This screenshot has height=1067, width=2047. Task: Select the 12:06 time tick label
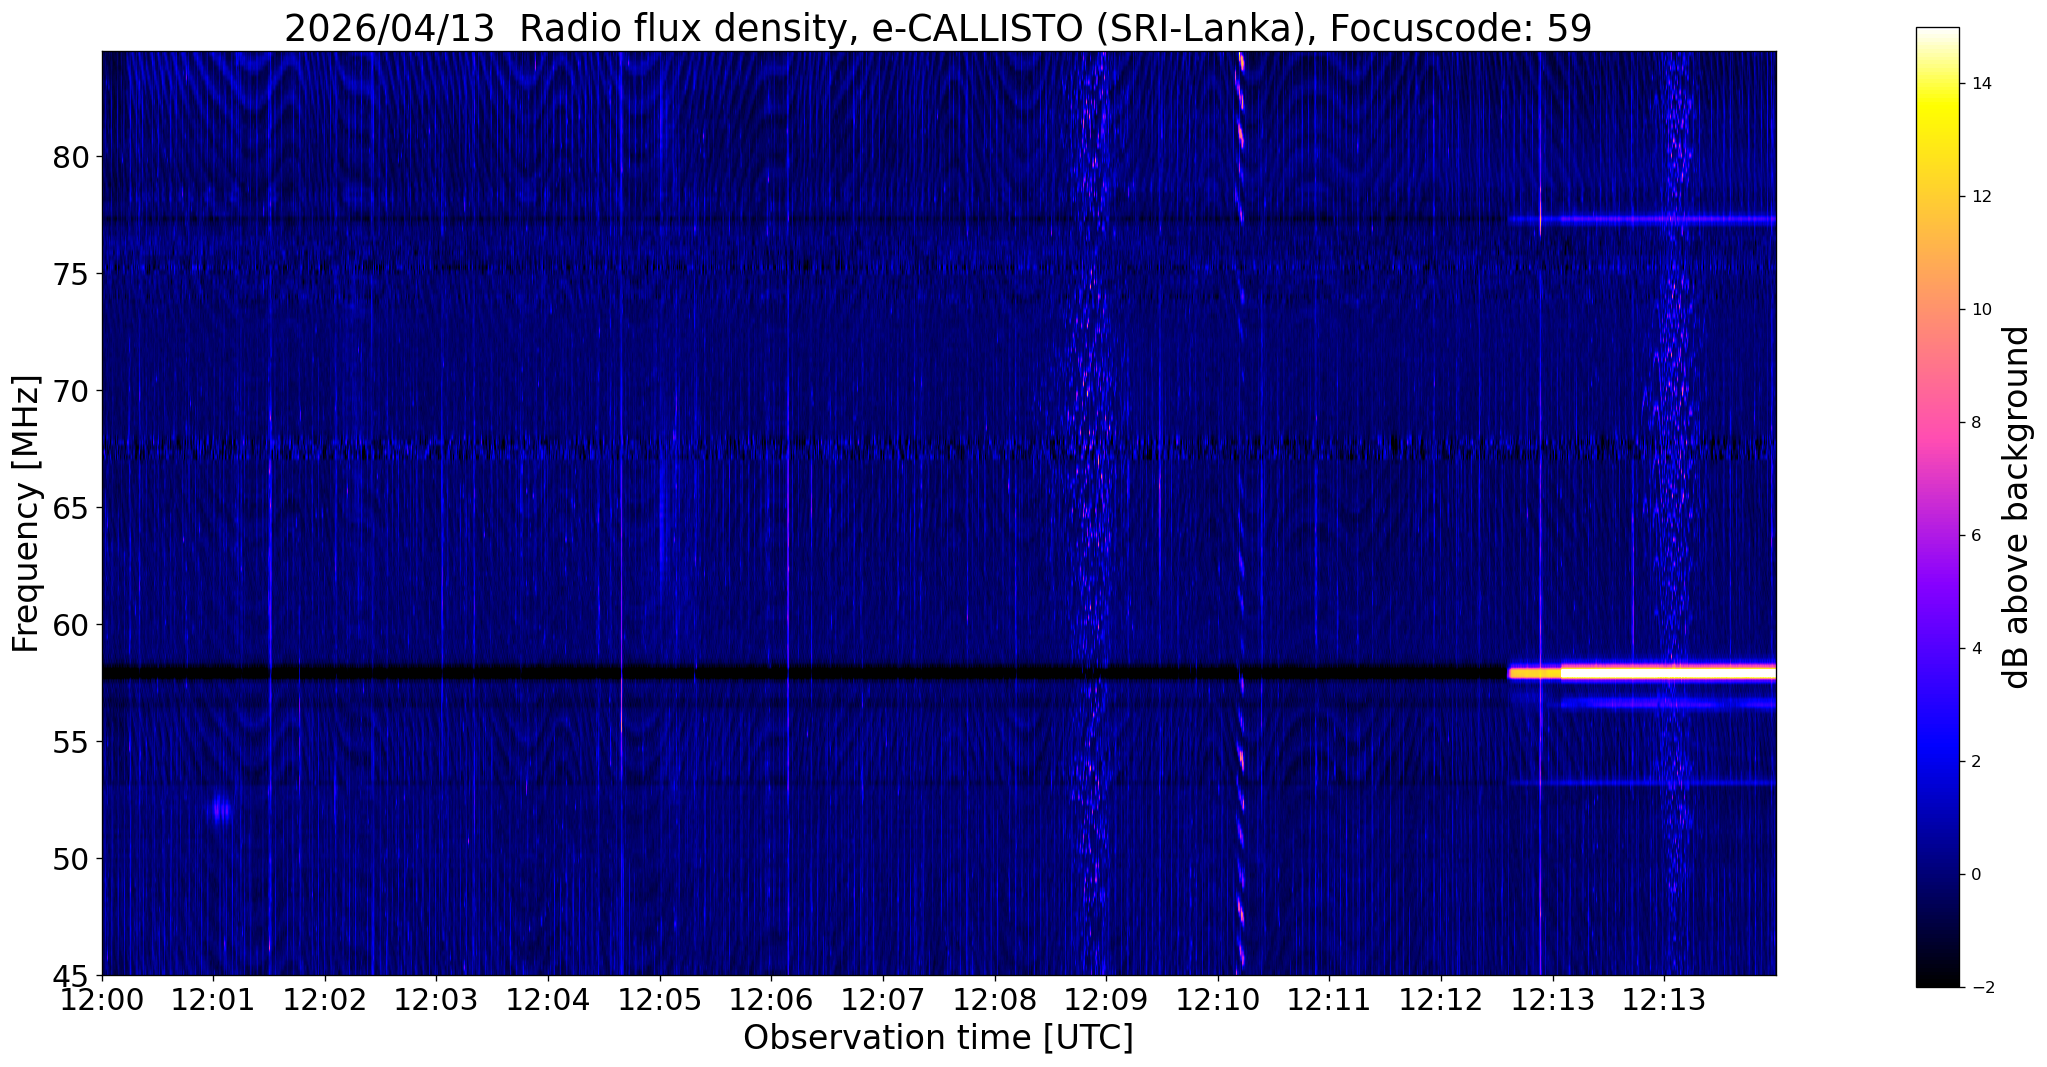coord(771,998)
